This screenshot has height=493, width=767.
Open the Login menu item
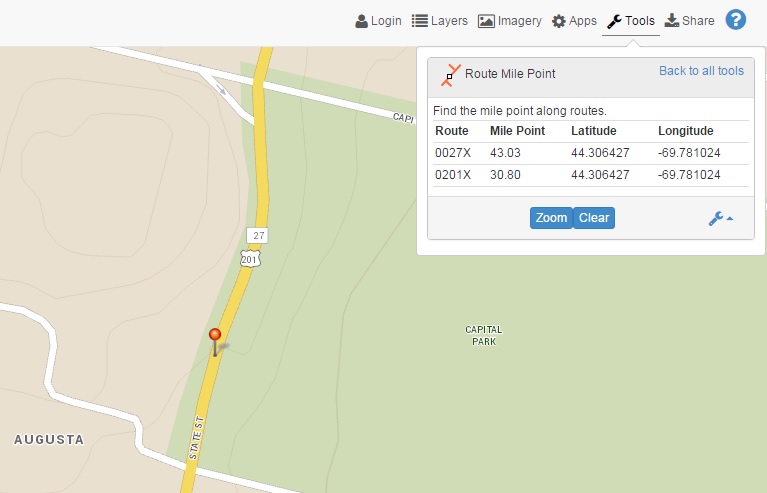(378, 21)
